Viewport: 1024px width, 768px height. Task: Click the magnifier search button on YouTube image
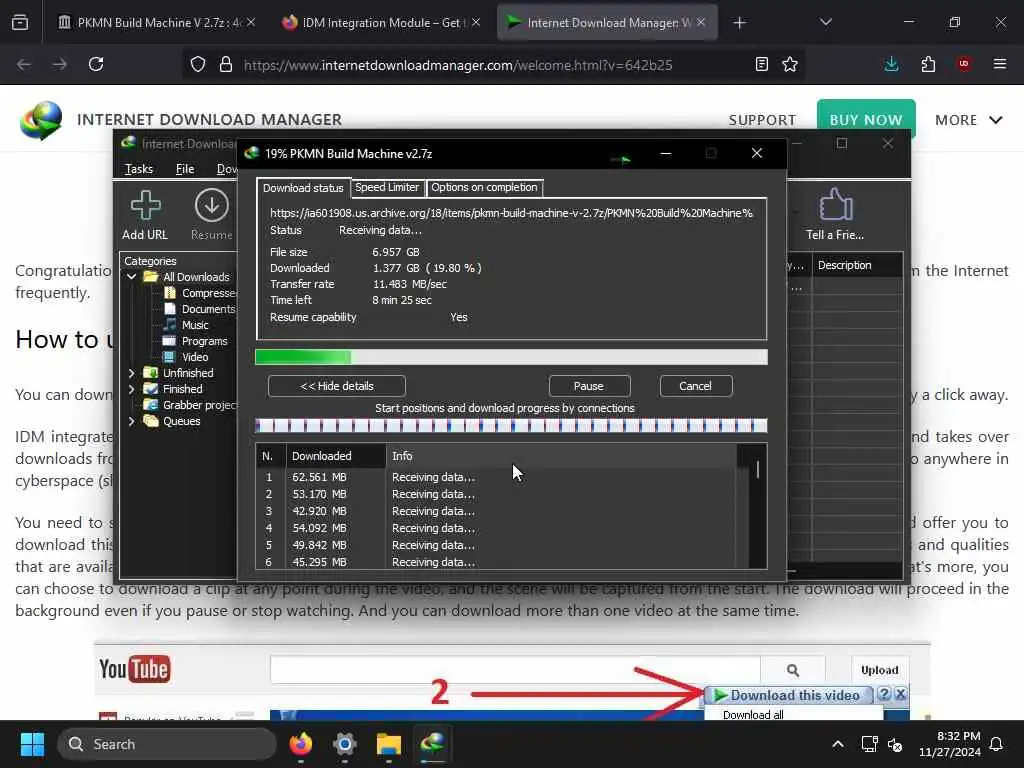pos(793,670)
